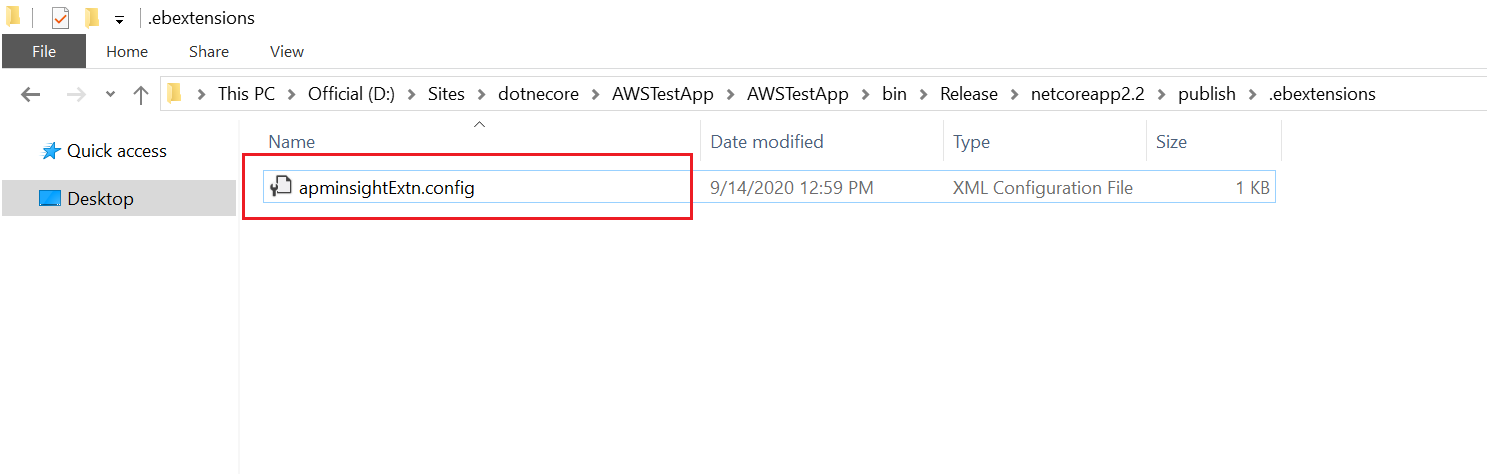The image size is (1487, 474).
Task: Sort files by the Date modified column
Action: pos(766,142)
